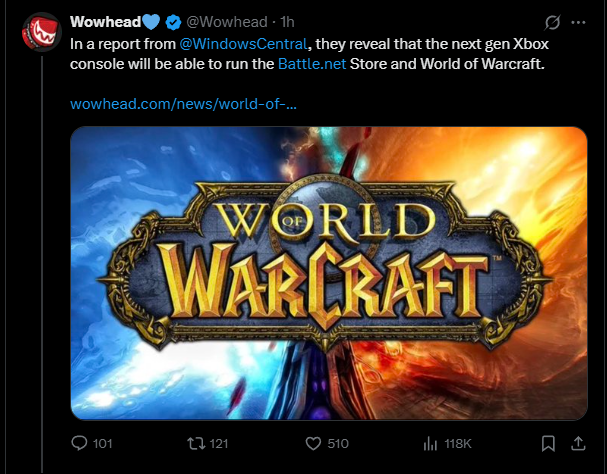Open the @WindowsCentral mention link
The image size is (607, 474).
point(243,44)
